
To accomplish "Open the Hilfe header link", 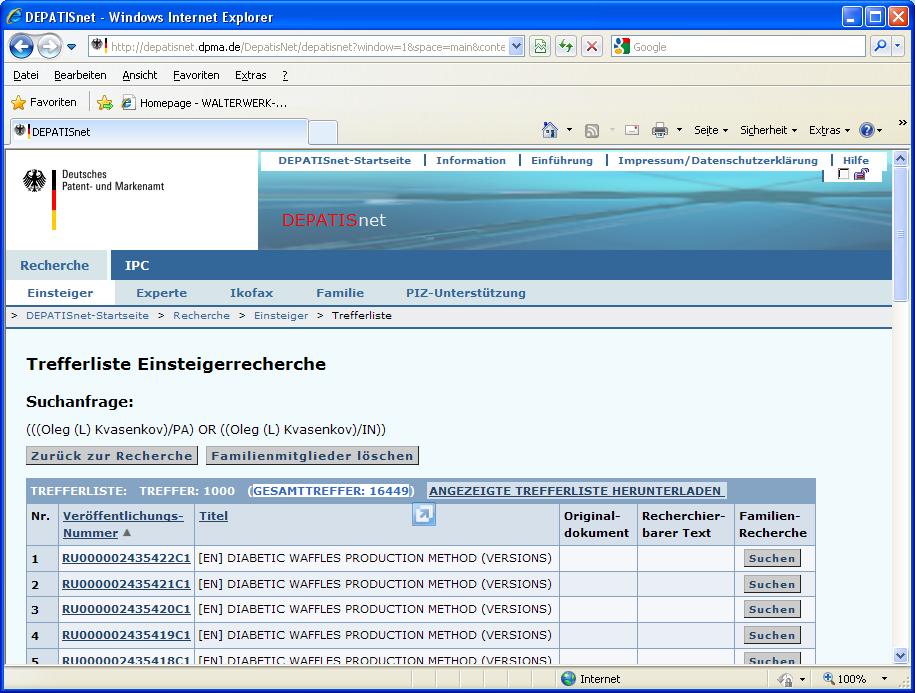I will pyautogui.click(x=856, y=160).
